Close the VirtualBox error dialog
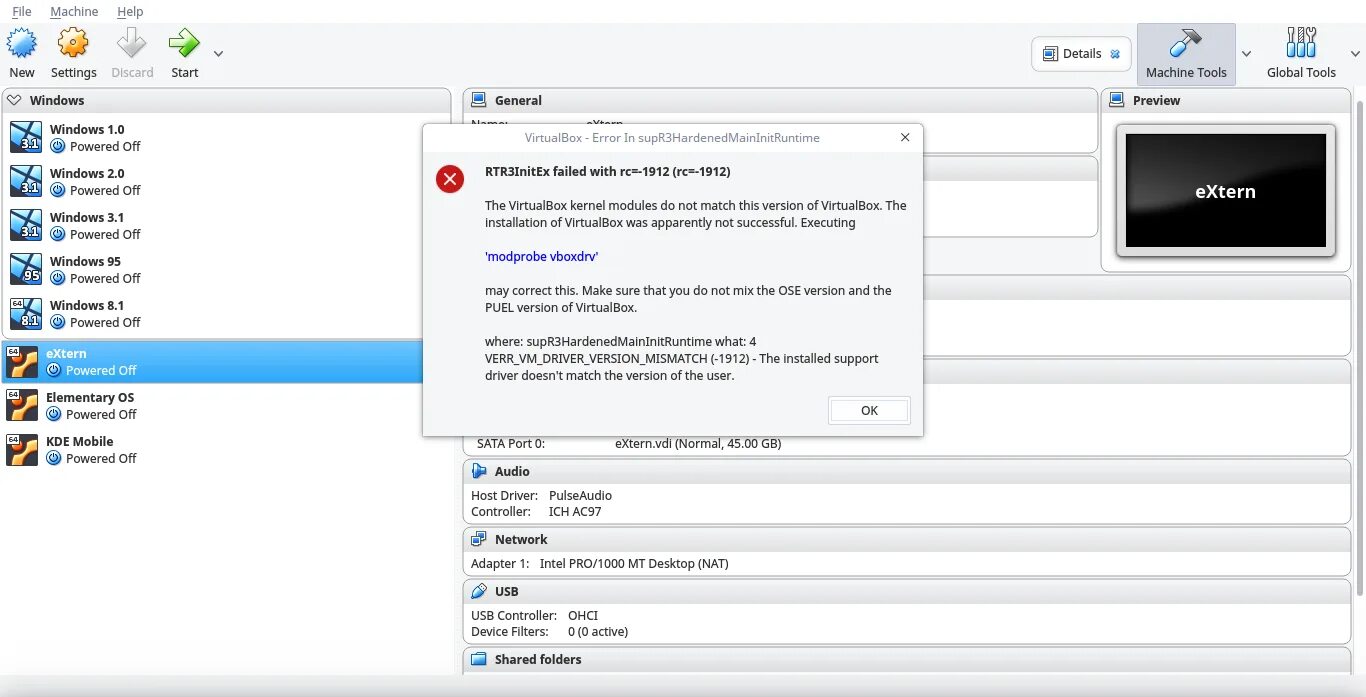 [905, 137]
